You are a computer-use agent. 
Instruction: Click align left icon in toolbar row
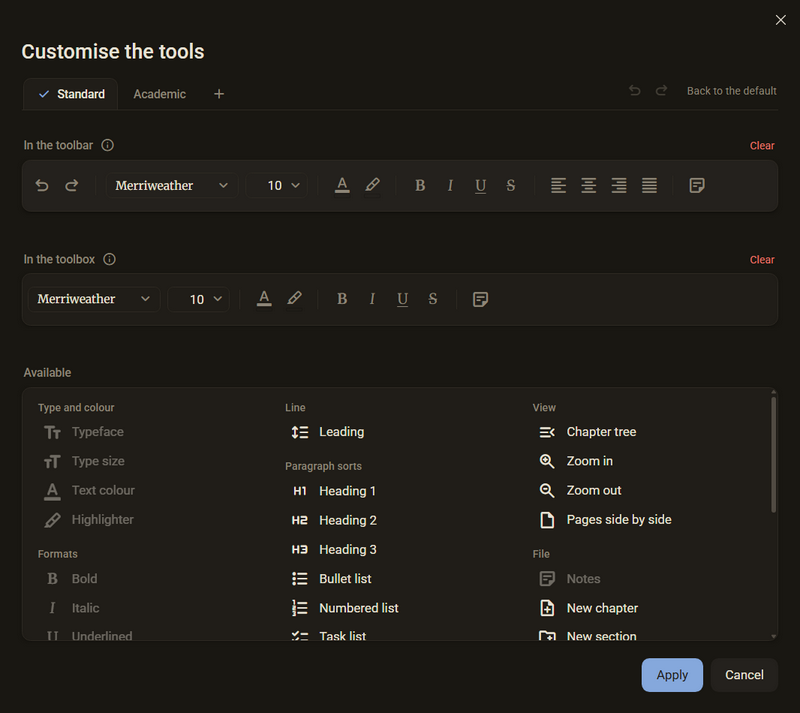click(x=558, y=185)
